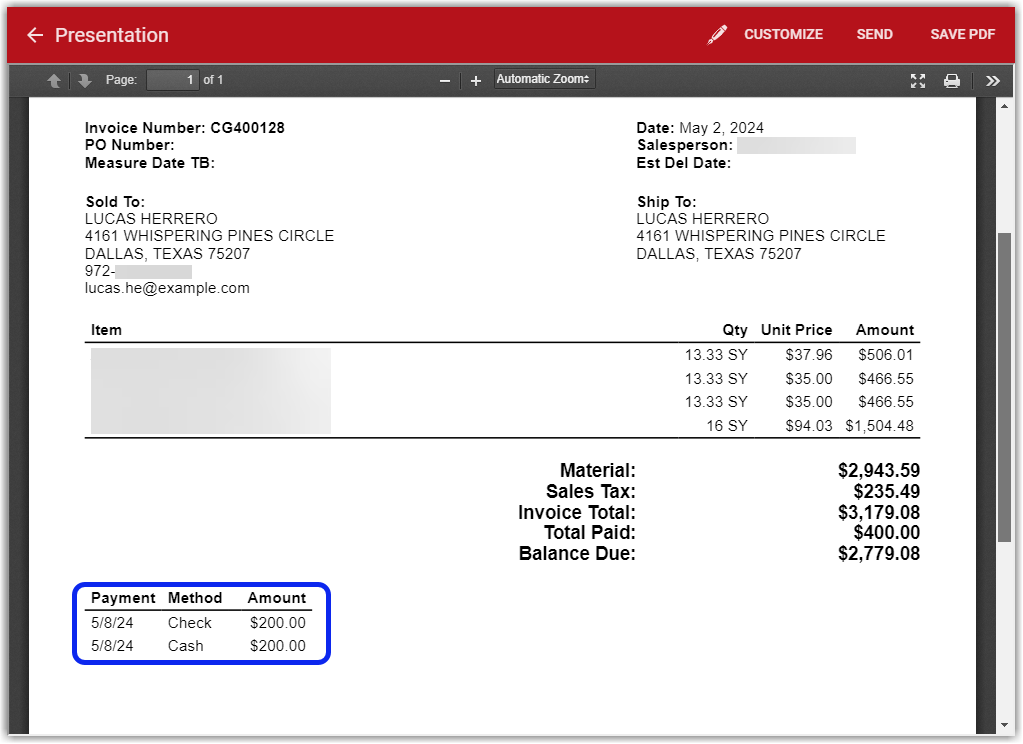Click the Presentation title text

click(112, 35)
